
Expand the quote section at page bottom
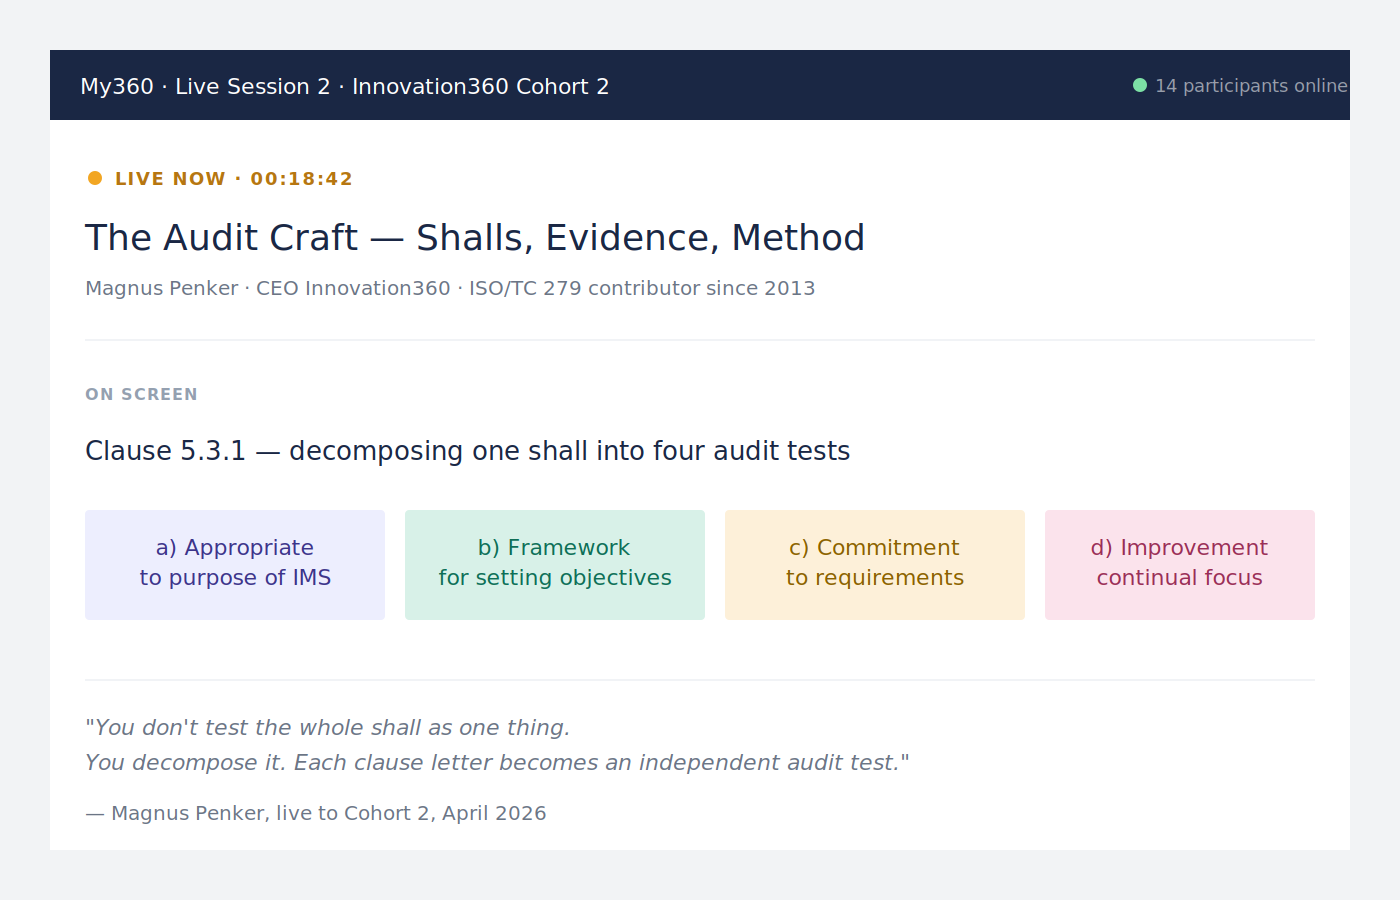pyautogui.click(x=497, y=745)
